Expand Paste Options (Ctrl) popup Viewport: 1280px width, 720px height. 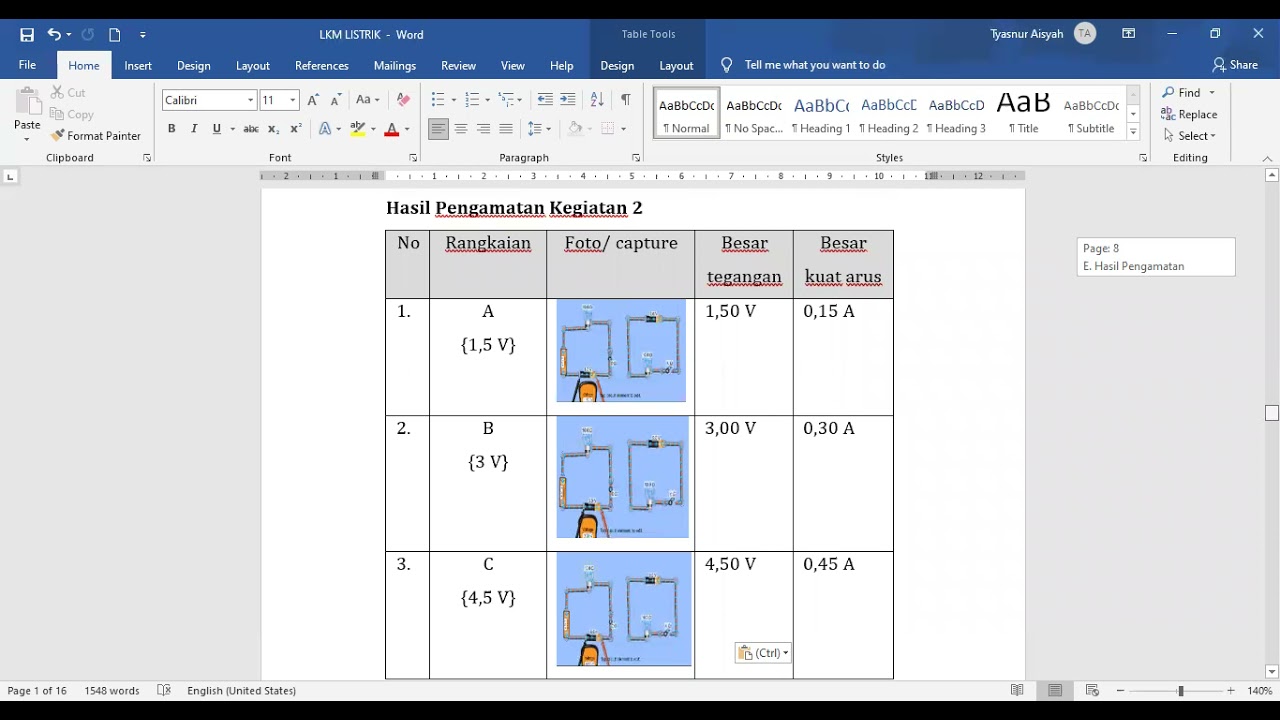coord(763,653)
